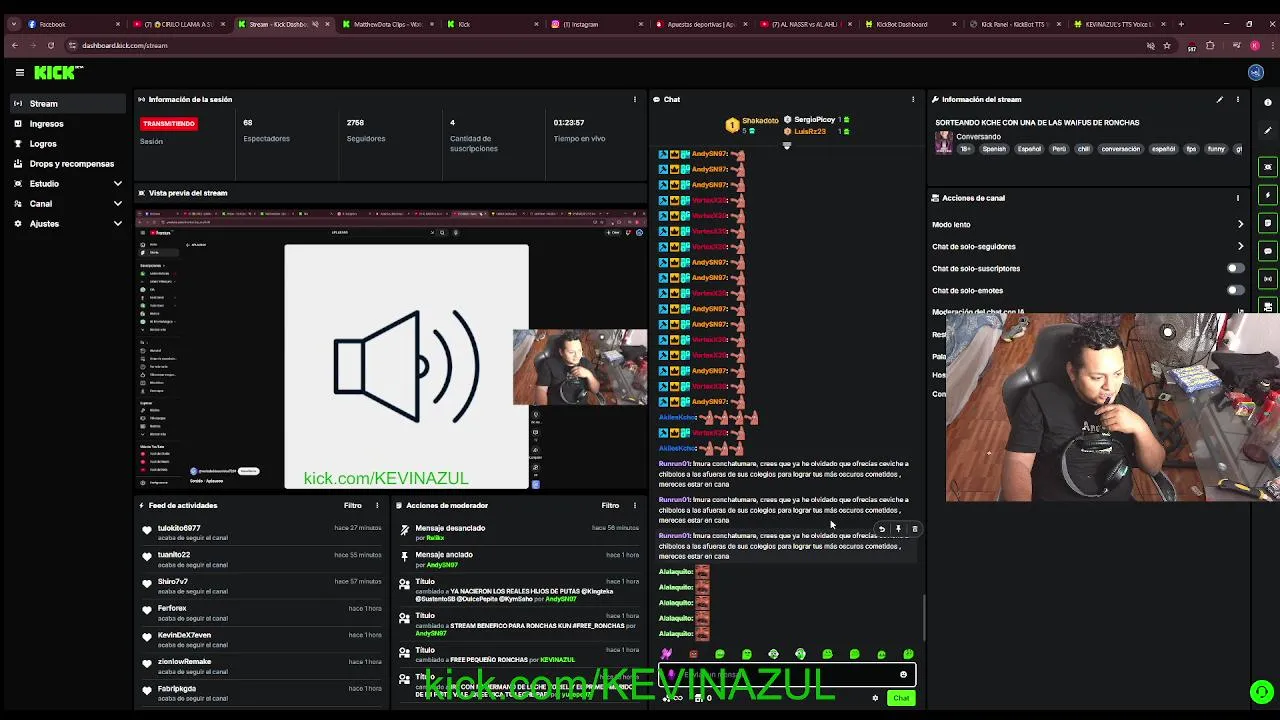Image resolution: width=1280 pixels, height=720 pixels.
Task: Click the chill stream tag
Action: [x=1084, y=149]
